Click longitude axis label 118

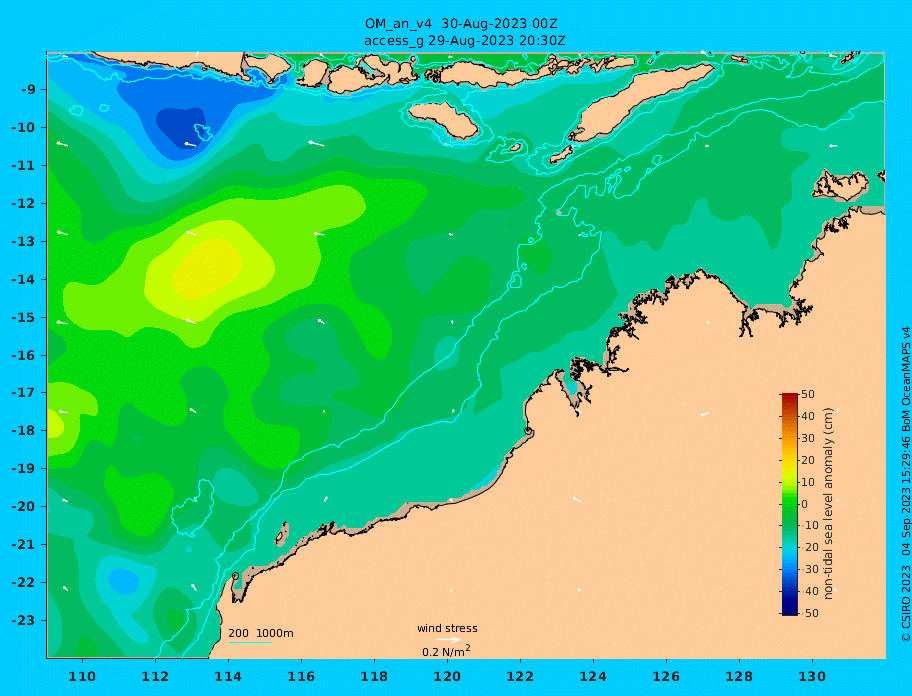[374, 676]
